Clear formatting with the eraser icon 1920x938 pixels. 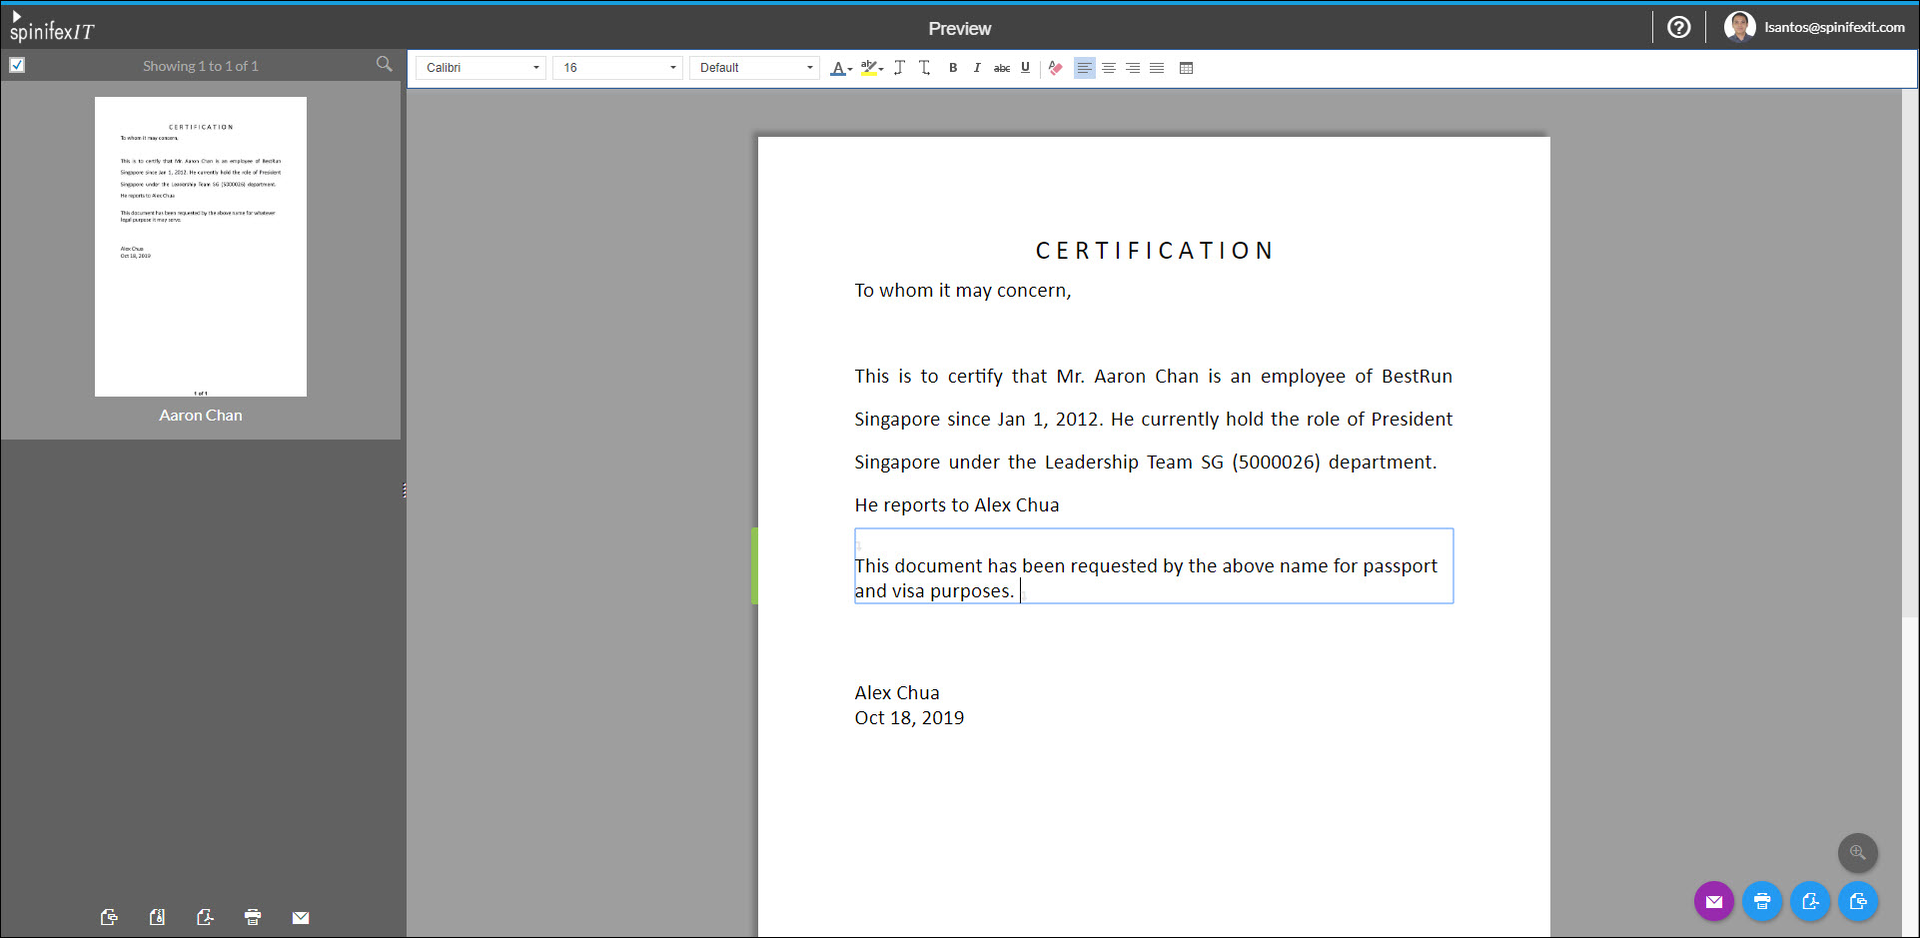1055,68
